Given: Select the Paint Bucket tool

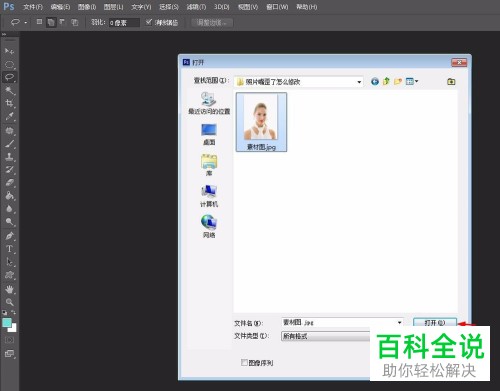Looking at the screenshot, I should point(9,196).
